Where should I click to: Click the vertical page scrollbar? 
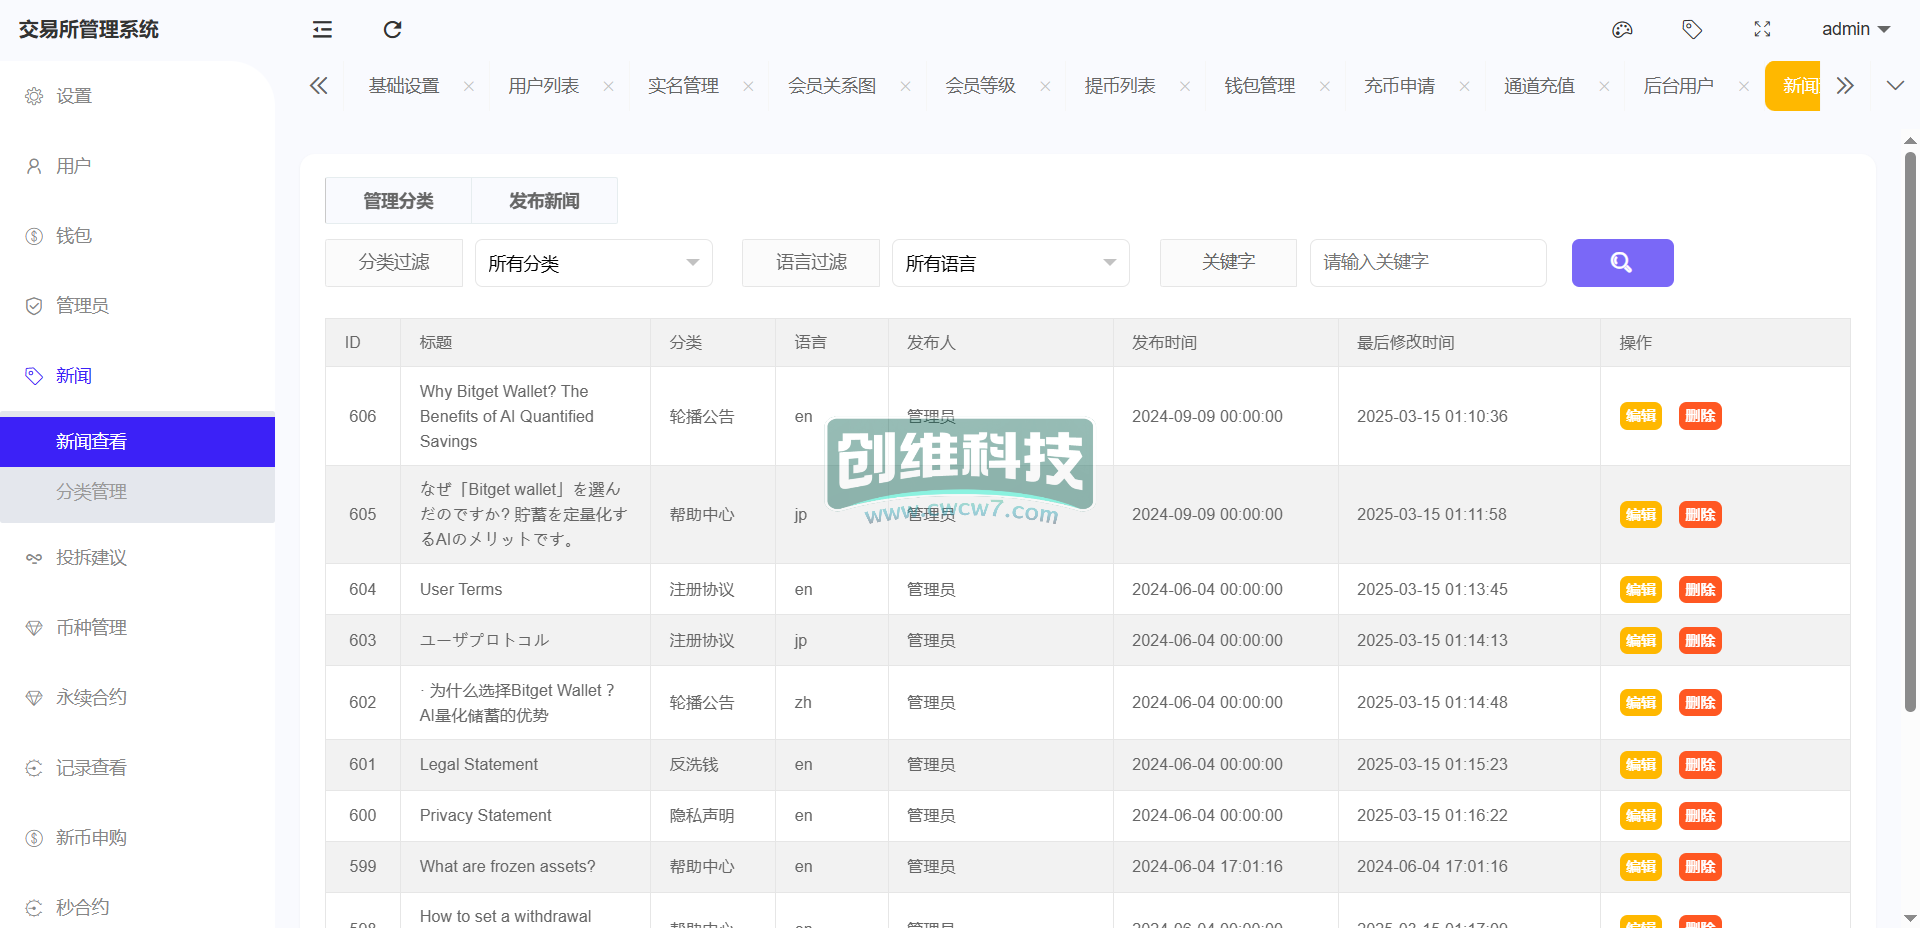pos(1910,430)
